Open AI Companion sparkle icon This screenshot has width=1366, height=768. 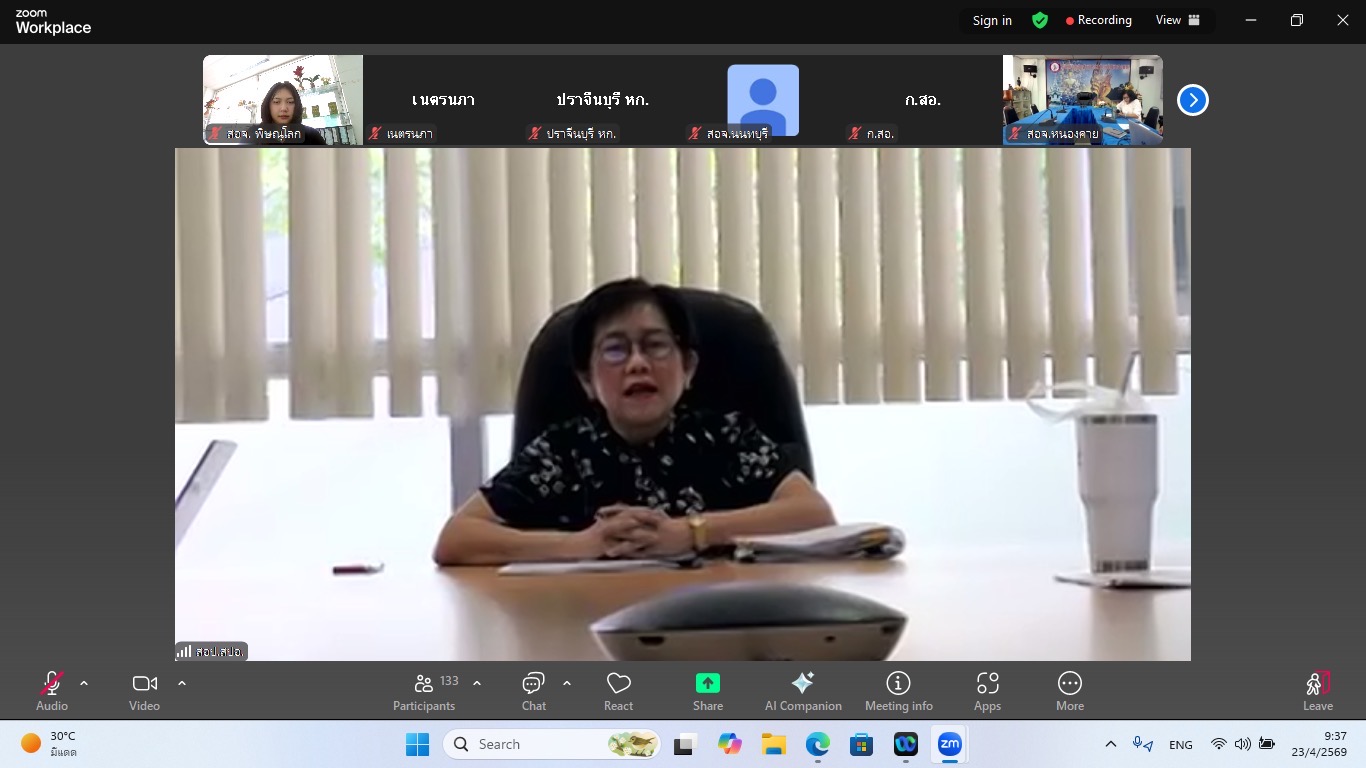[802, 684]
